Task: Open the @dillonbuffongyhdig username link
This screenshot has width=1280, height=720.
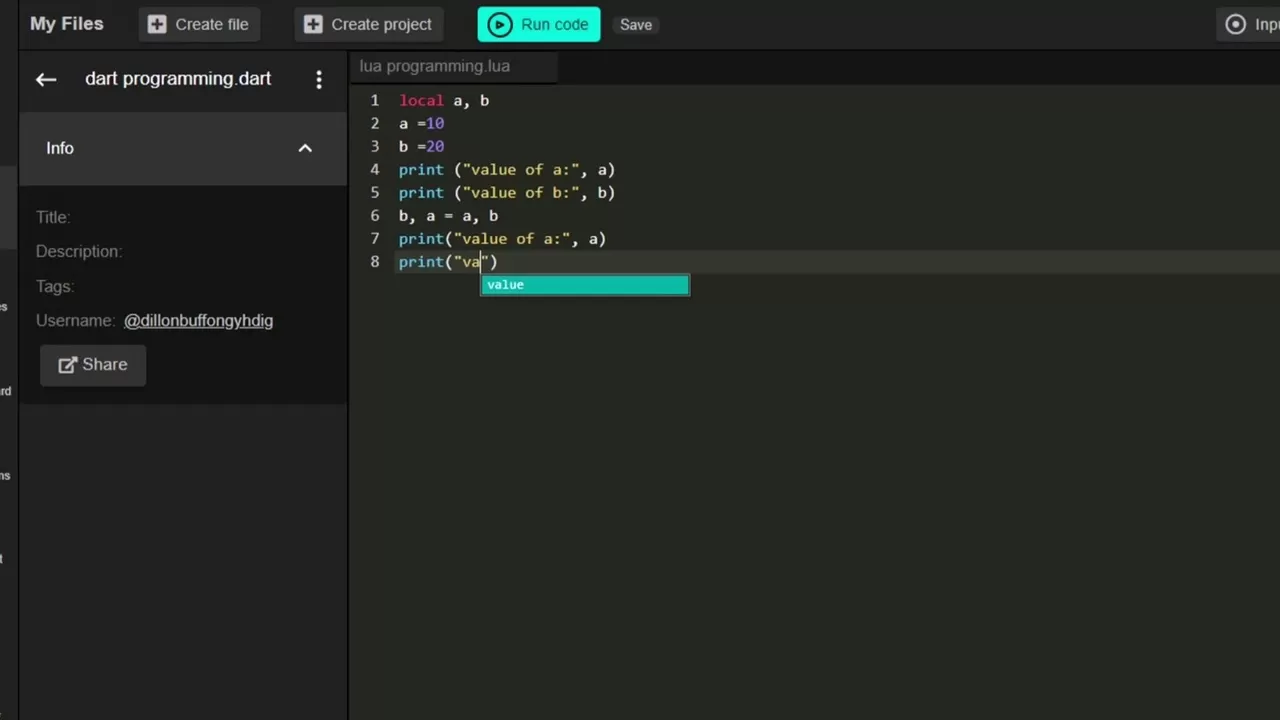Action: coord(198,321)
